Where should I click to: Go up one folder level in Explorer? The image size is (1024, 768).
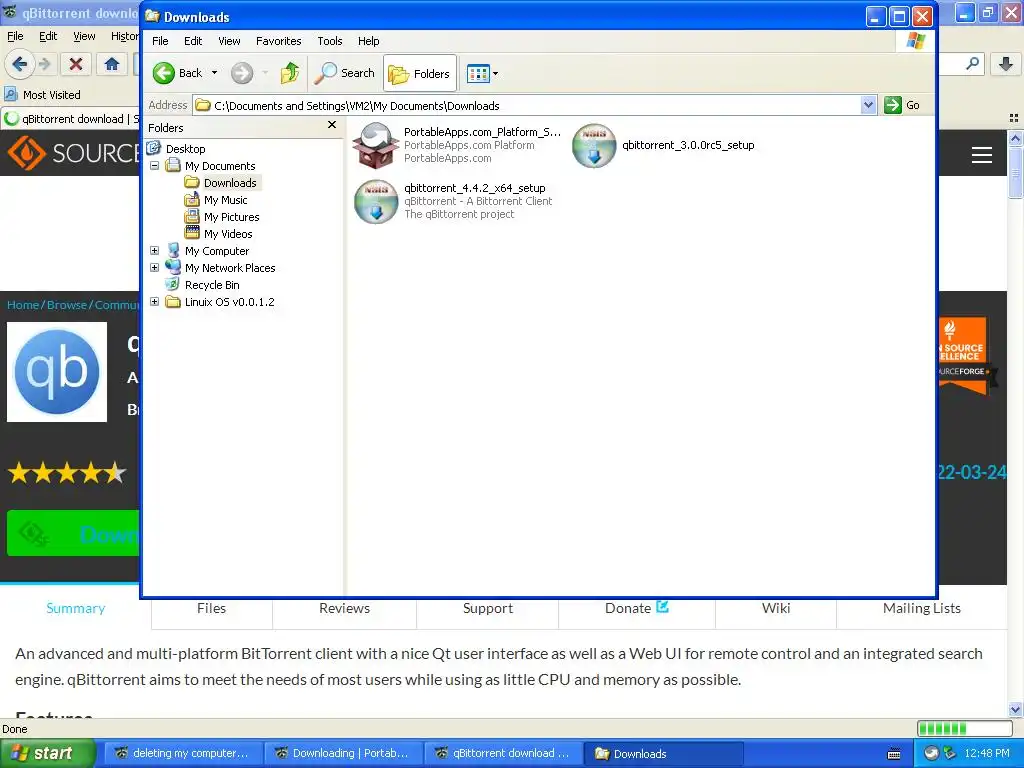290,73
